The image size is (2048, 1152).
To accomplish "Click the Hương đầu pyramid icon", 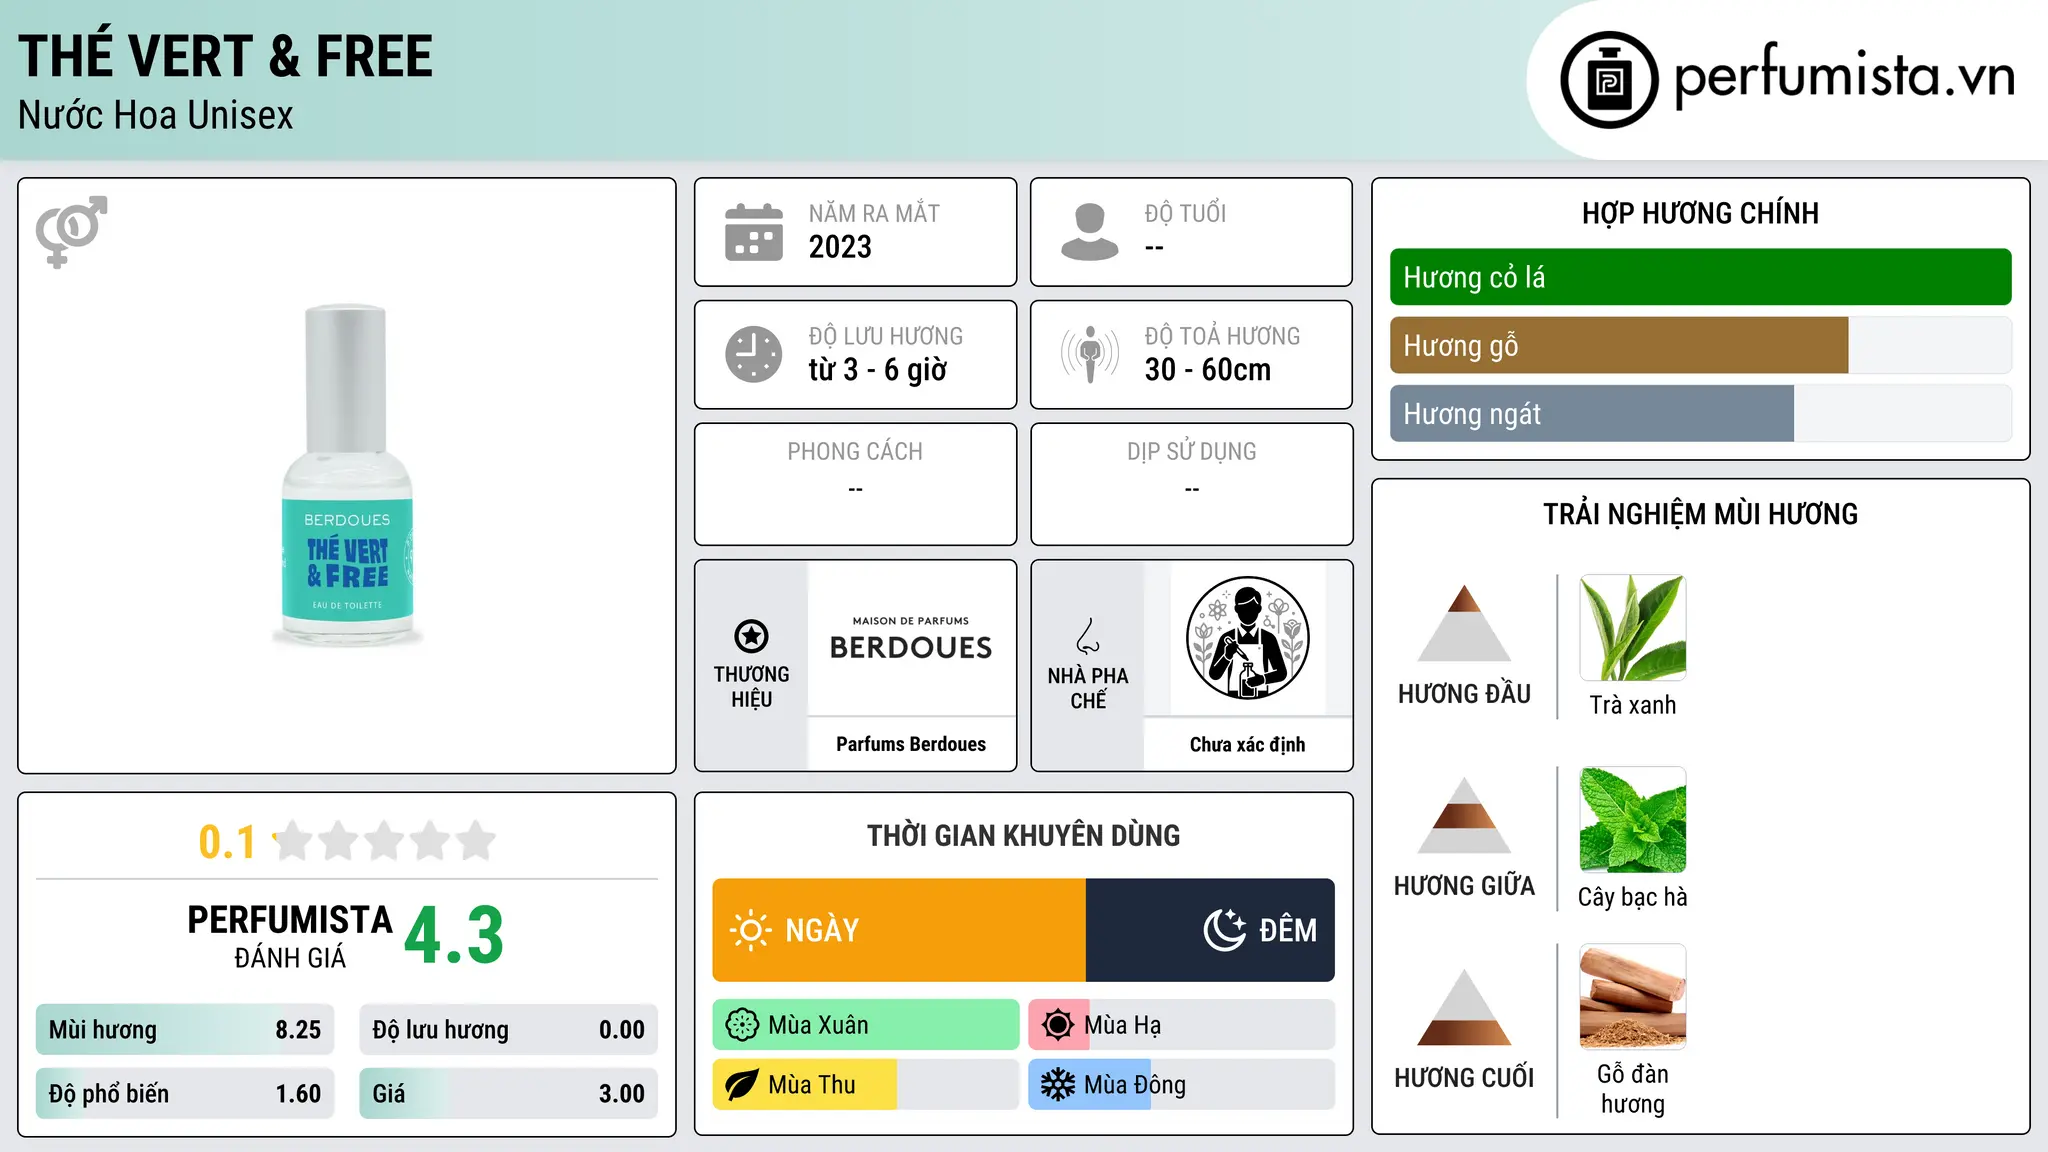I will [1464, 622].
